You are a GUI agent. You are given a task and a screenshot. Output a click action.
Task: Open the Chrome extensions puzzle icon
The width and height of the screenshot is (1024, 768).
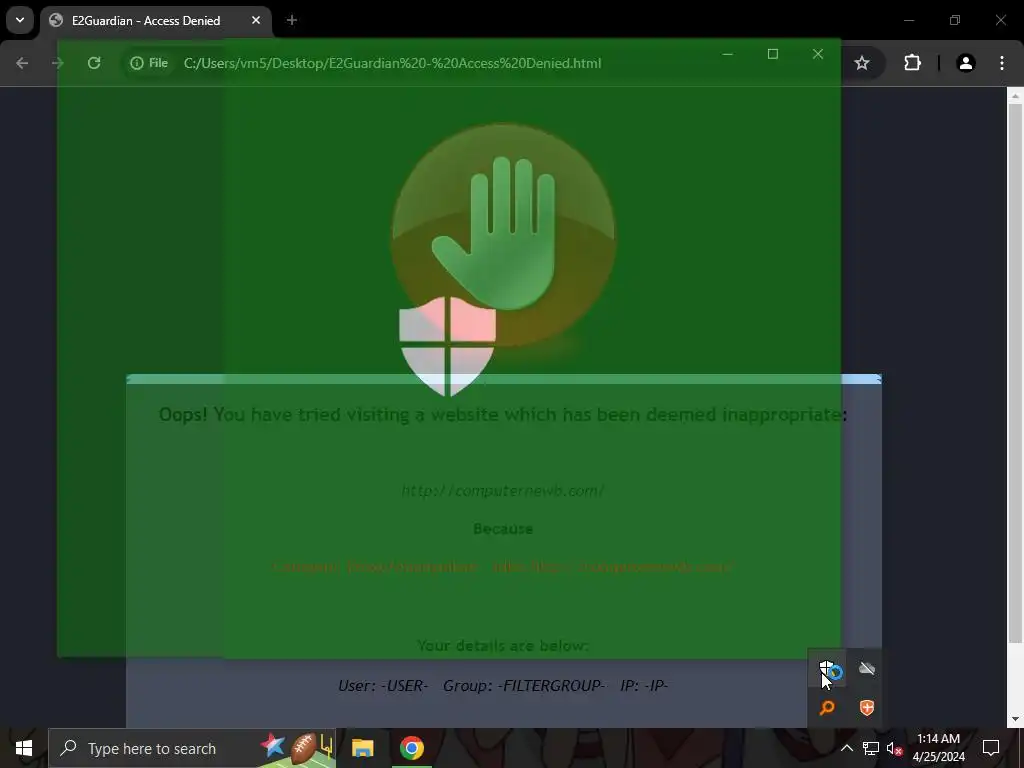[x=912, y=63]
